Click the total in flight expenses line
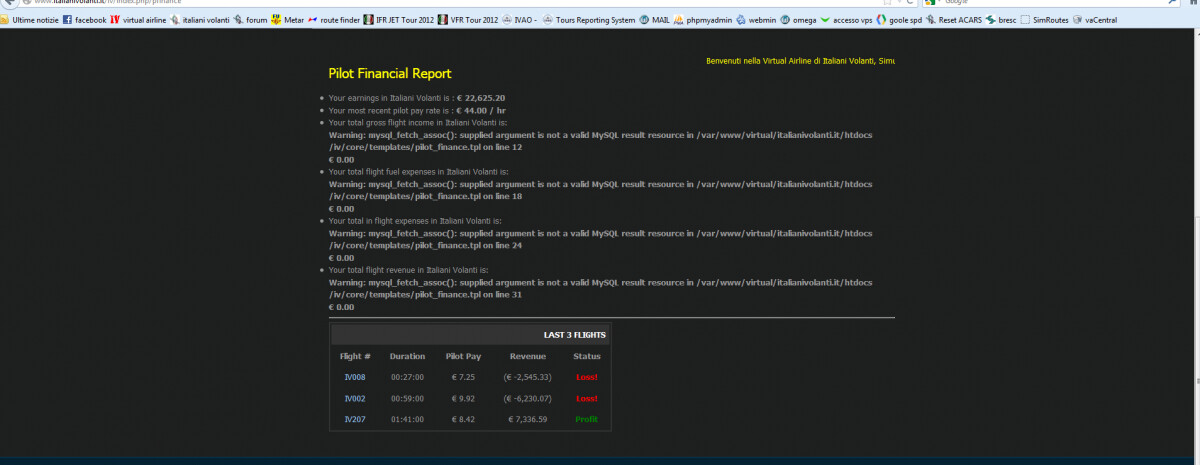1200x465 pixels. point(415,220)
